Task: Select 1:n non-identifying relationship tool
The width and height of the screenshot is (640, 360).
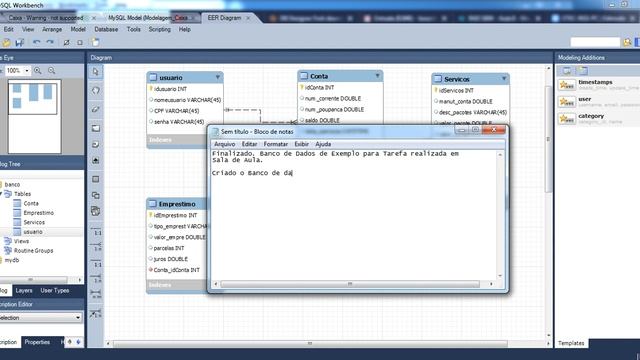Action: pos(96,247)
